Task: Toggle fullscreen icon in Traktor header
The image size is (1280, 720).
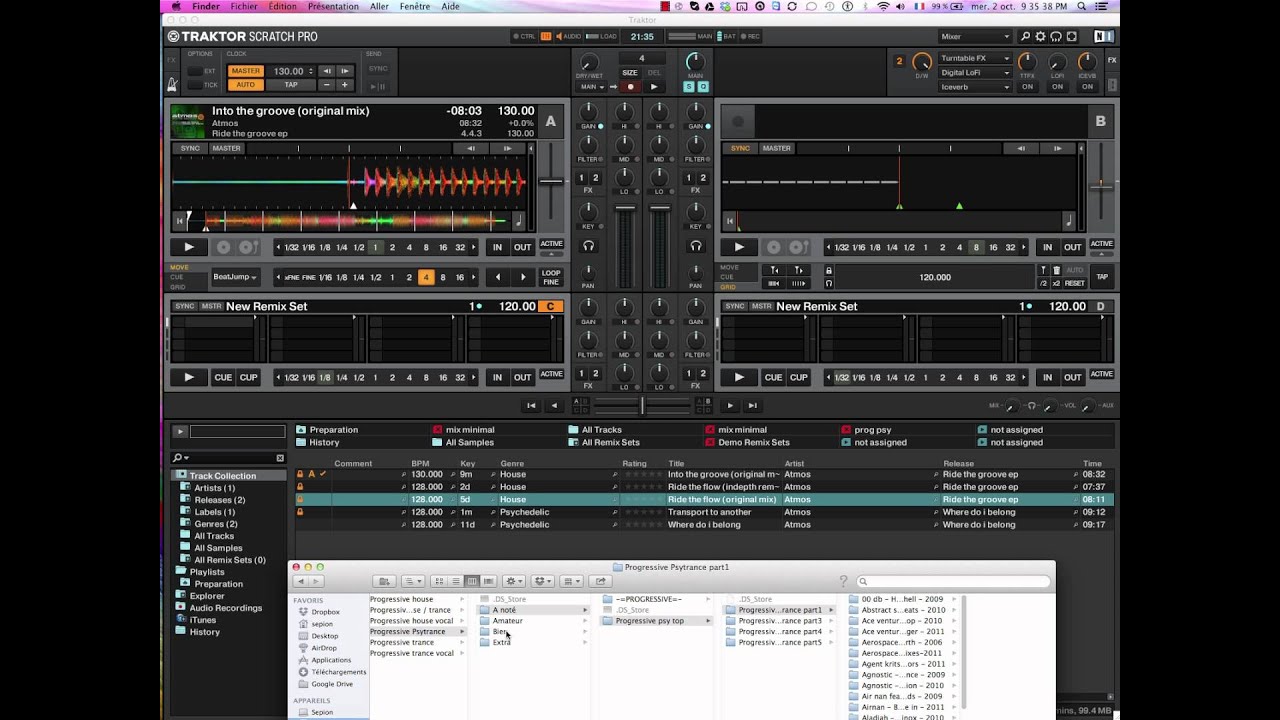Action: pos(1072,37)
